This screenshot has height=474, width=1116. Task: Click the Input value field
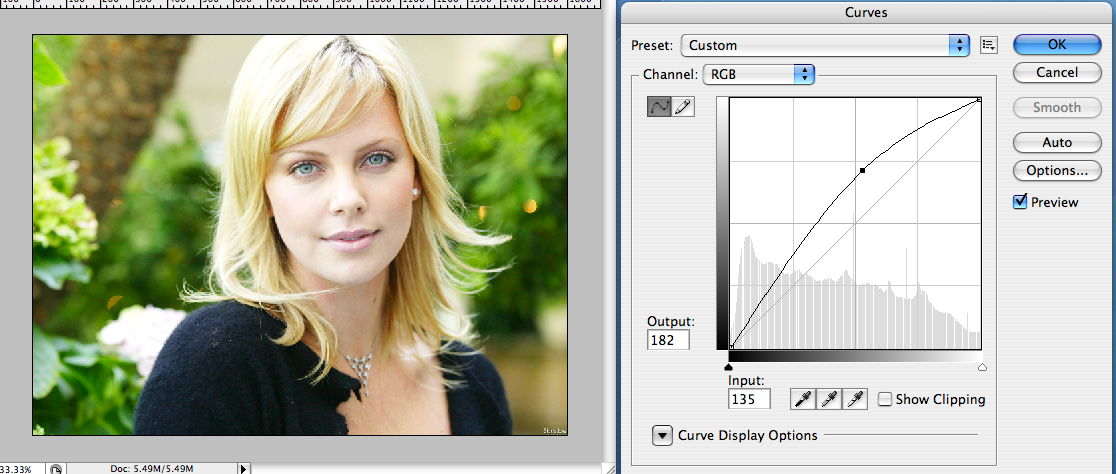point(749,399)
